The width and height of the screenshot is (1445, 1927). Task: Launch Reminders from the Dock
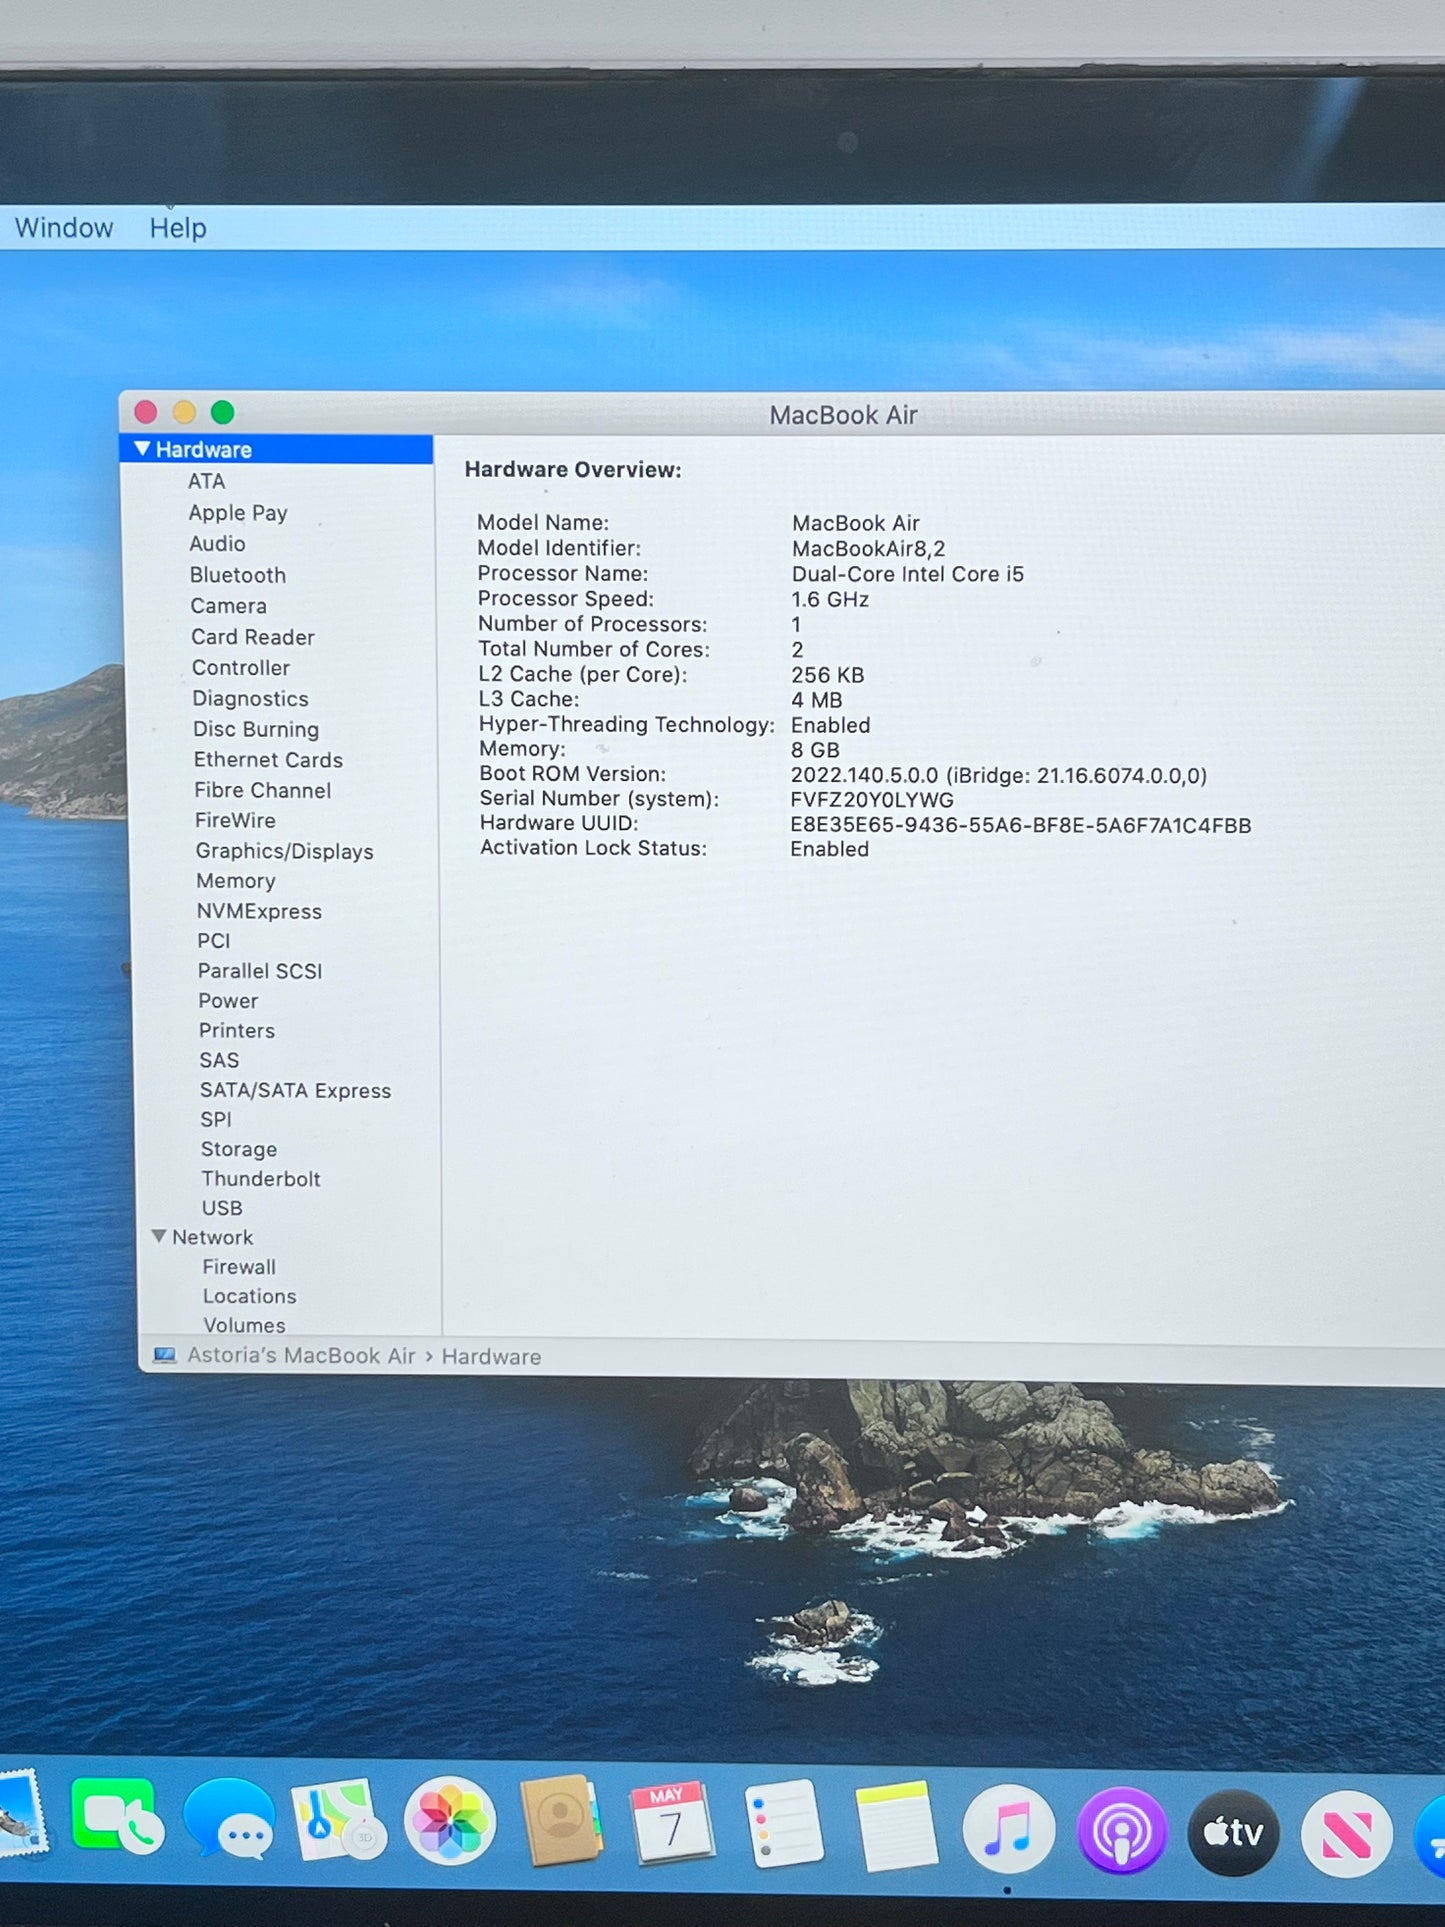coord(783,1823)
